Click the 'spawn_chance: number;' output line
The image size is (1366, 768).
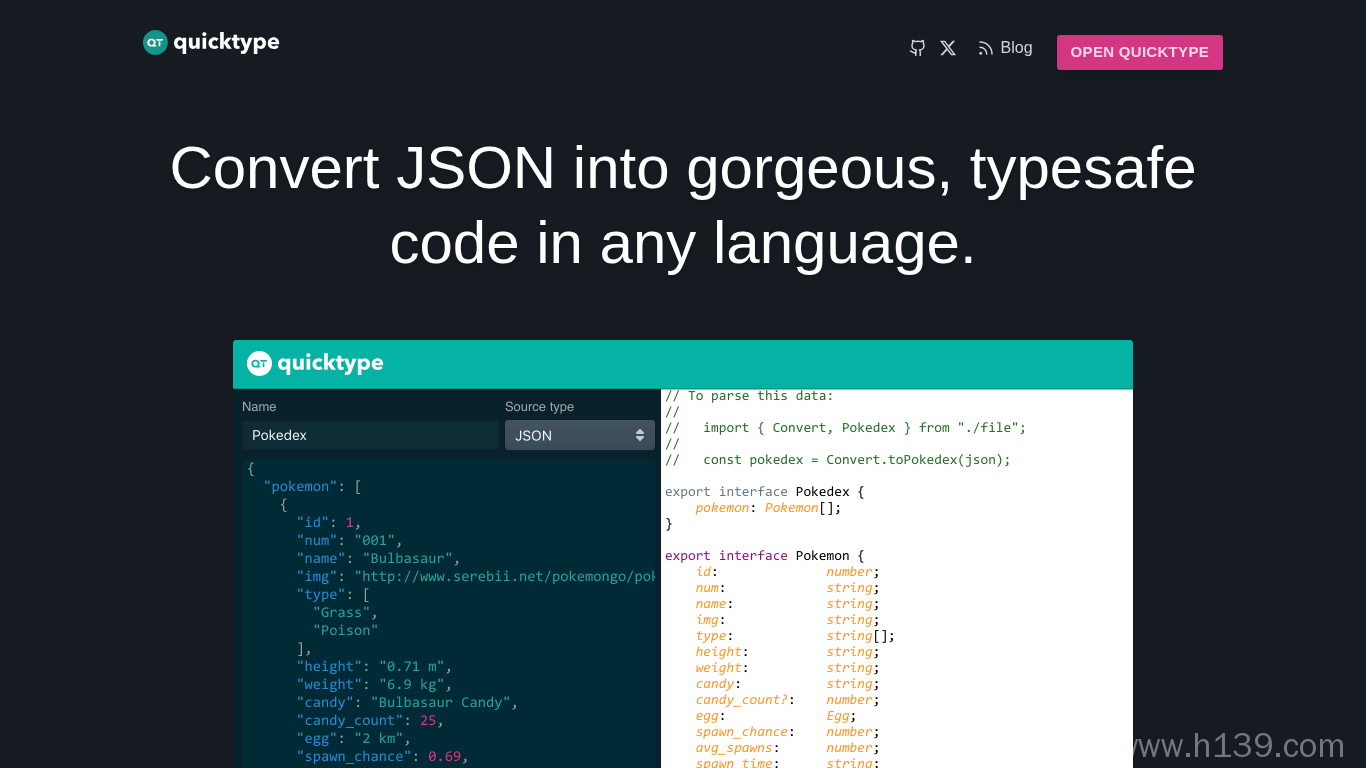click(x=788, y=732)
